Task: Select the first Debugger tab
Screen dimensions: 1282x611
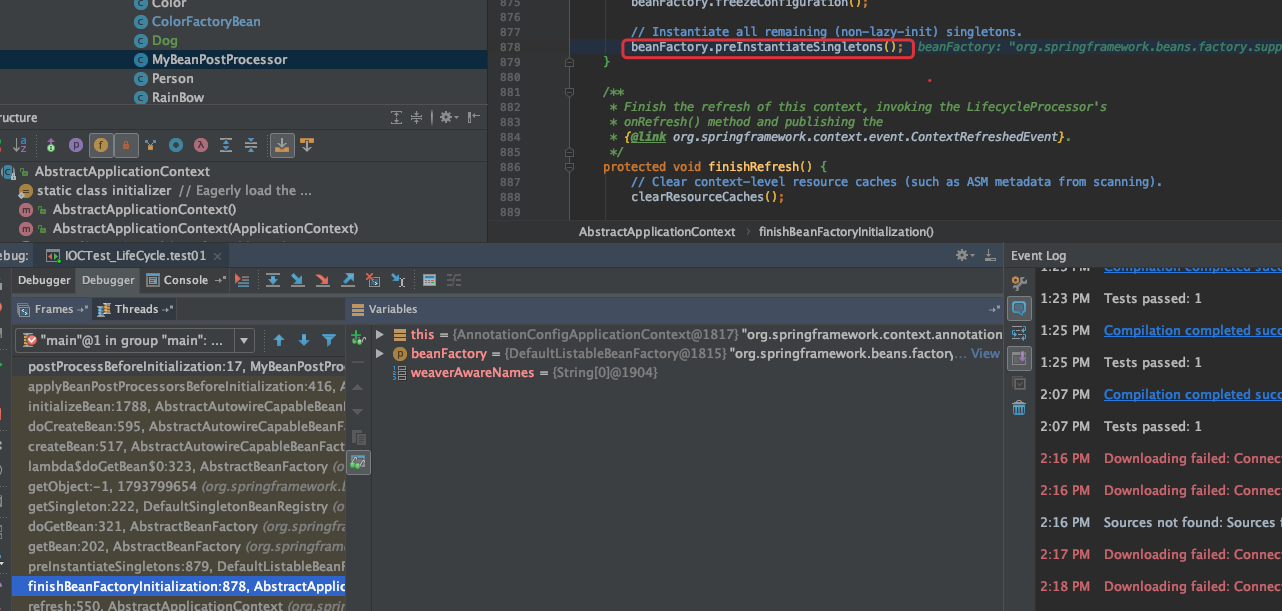Action: (44, 280)
